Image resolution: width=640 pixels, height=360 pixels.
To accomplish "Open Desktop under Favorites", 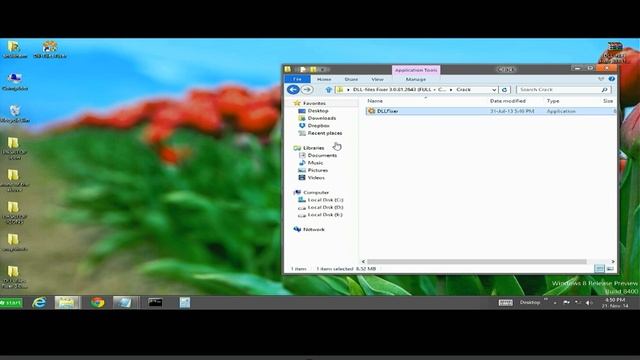I will point(318,111).
